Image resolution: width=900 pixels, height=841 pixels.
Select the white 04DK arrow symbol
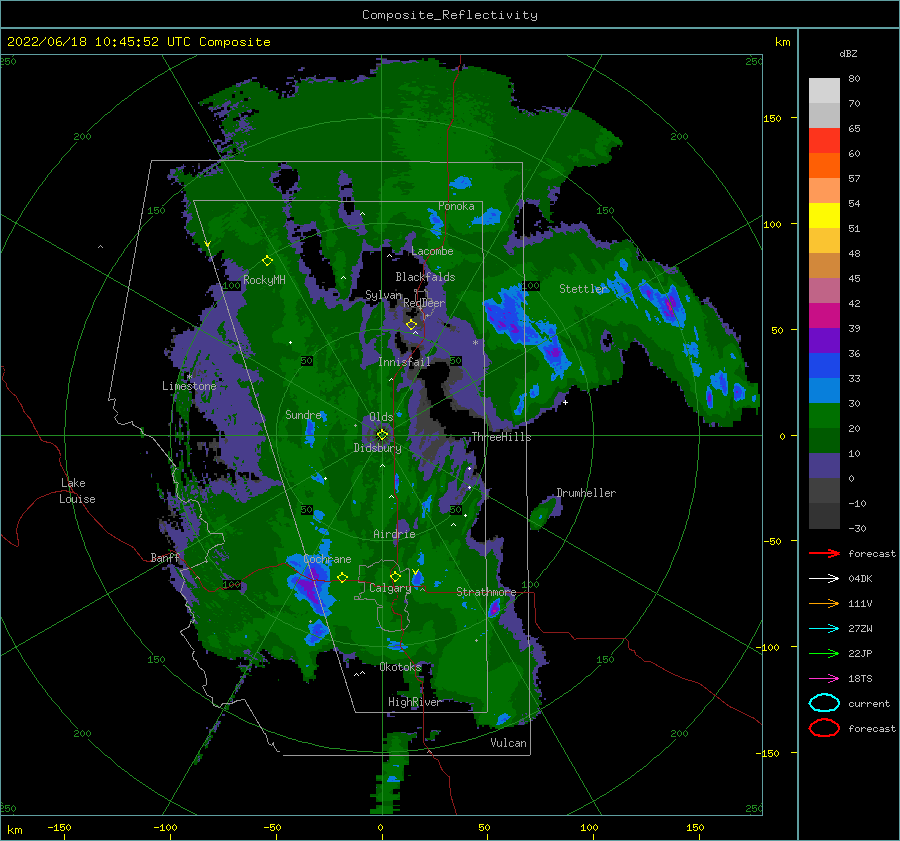click(x=824, y=579)
